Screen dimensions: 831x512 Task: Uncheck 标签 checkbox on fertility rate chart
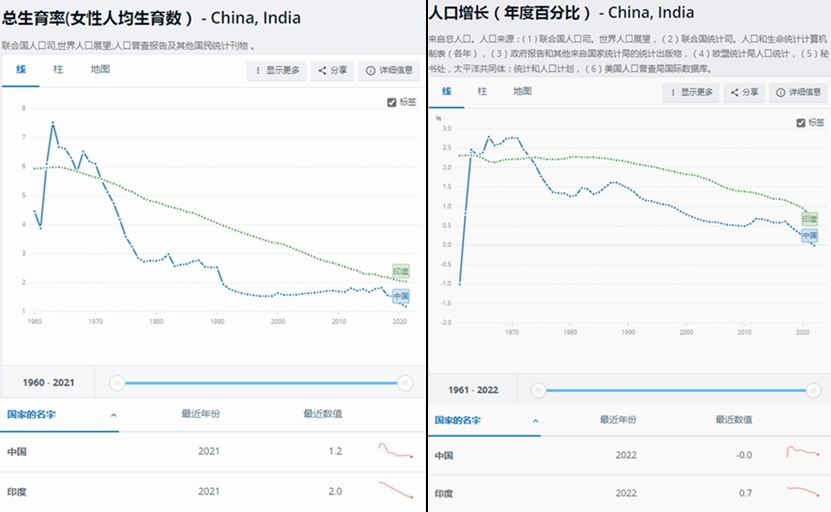pos(392,102)
